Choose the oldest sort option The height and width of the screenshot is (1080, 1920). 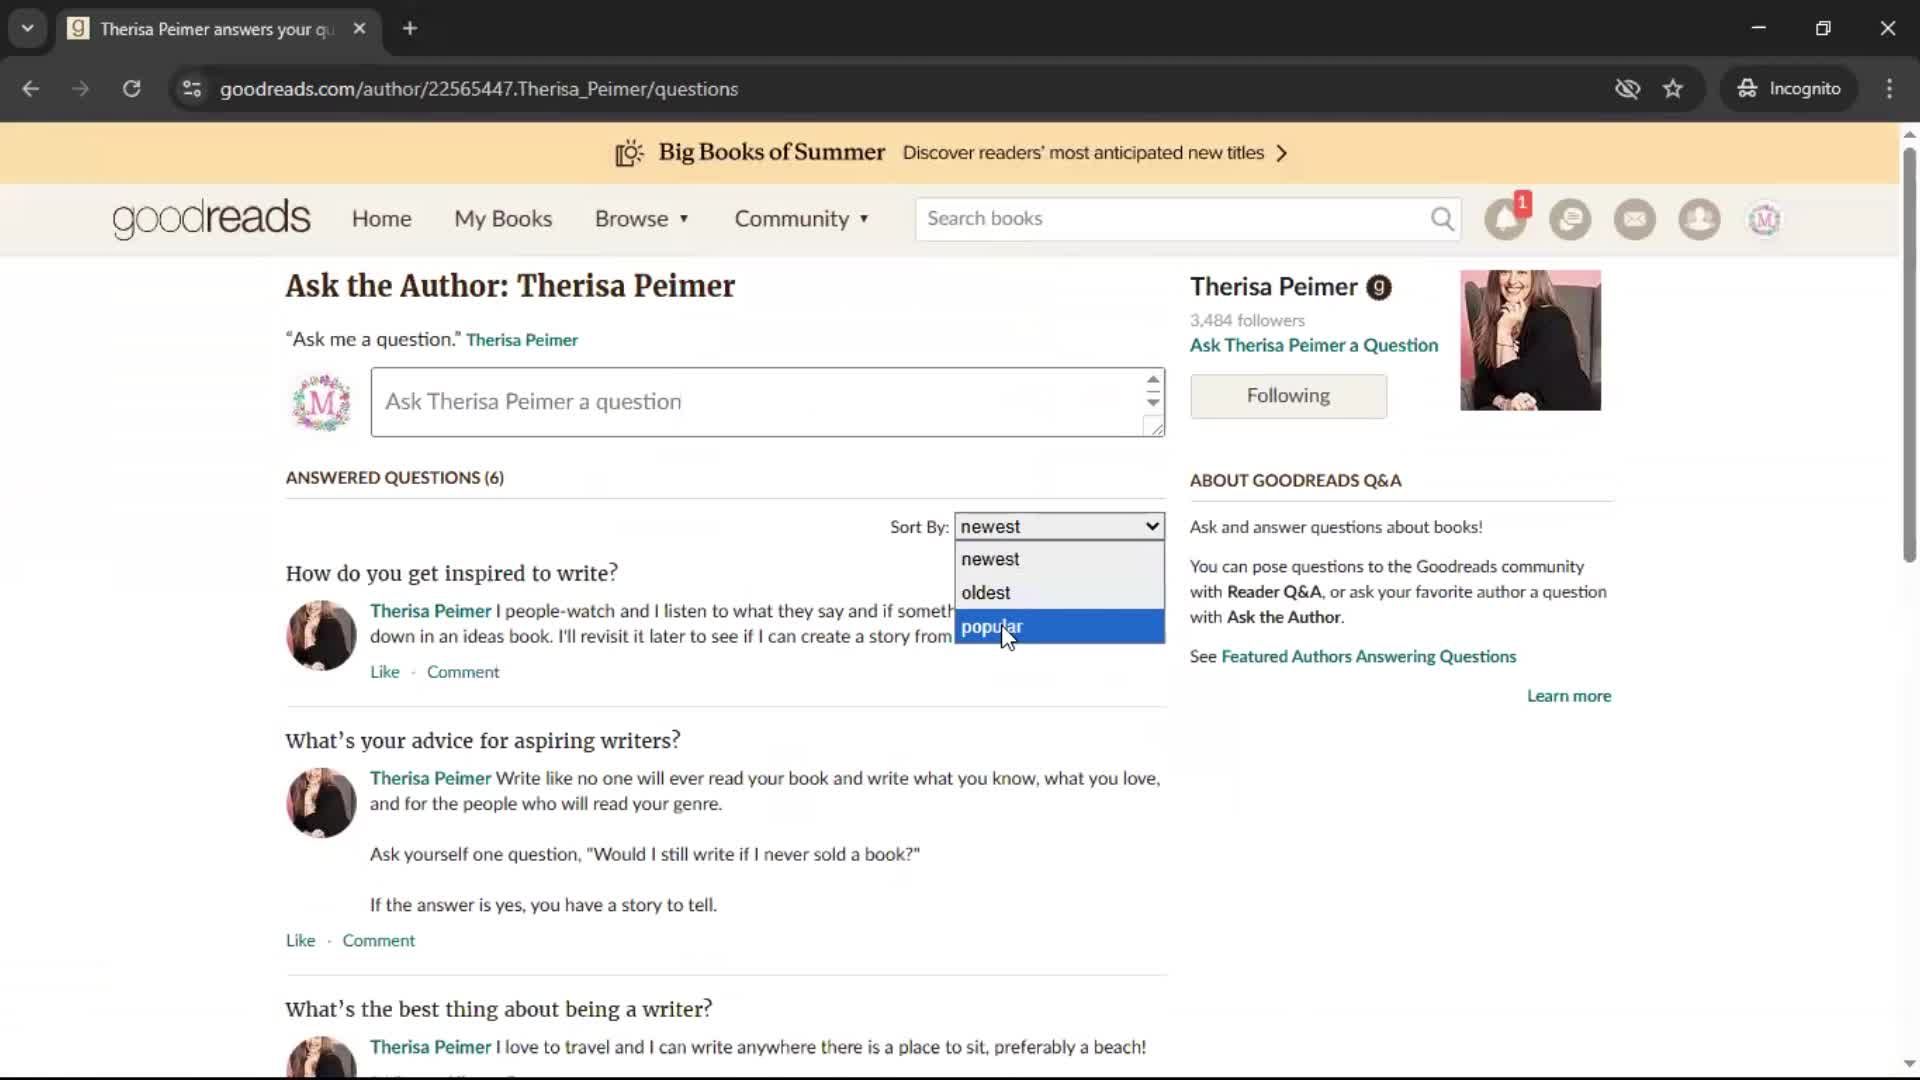tap(1059, 593)
